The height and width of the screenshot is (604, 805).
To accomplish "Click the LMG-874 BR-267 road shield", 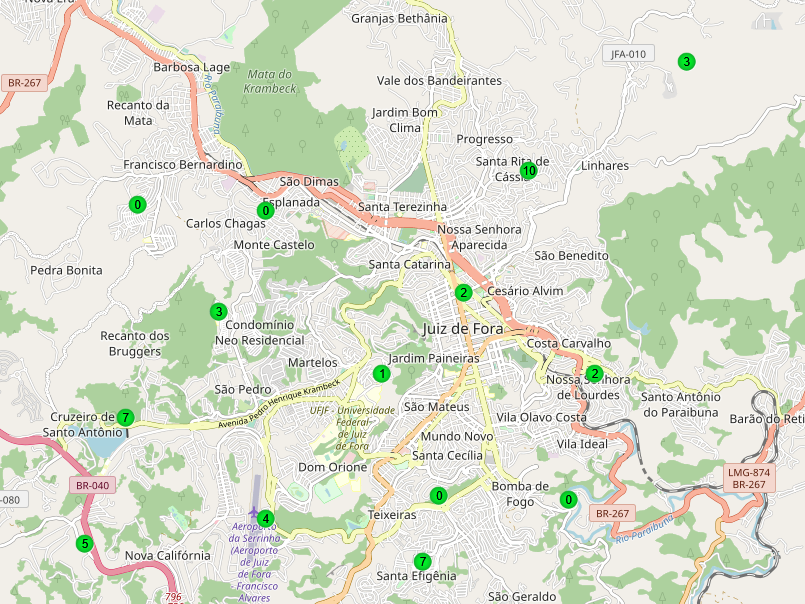I will [x=748, y=477].
